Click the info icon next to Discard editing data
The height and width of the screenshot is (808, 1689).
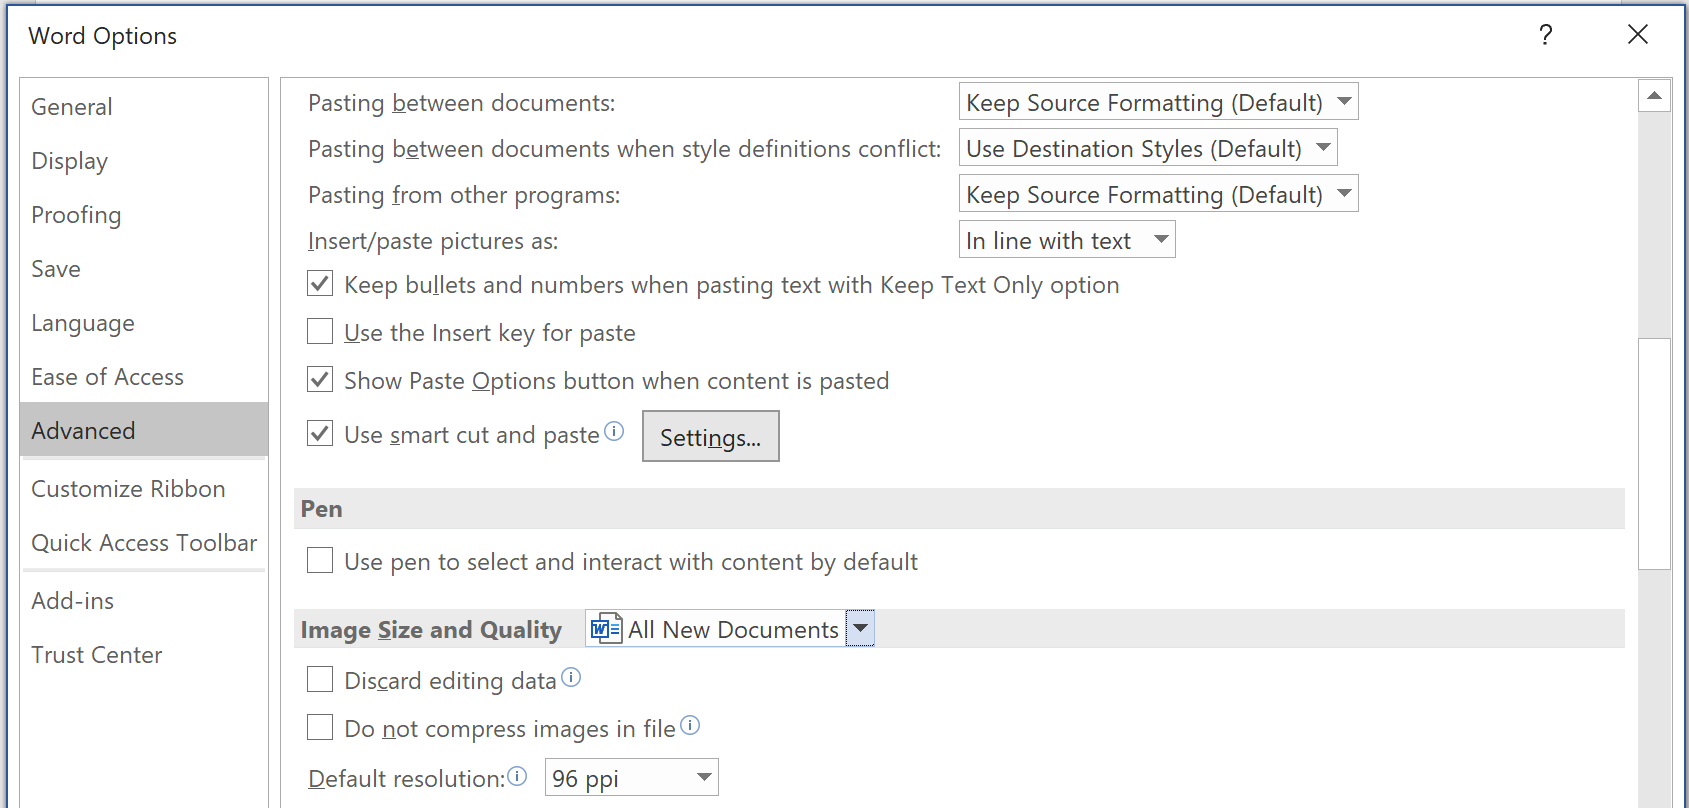click(x=571, y=677)
